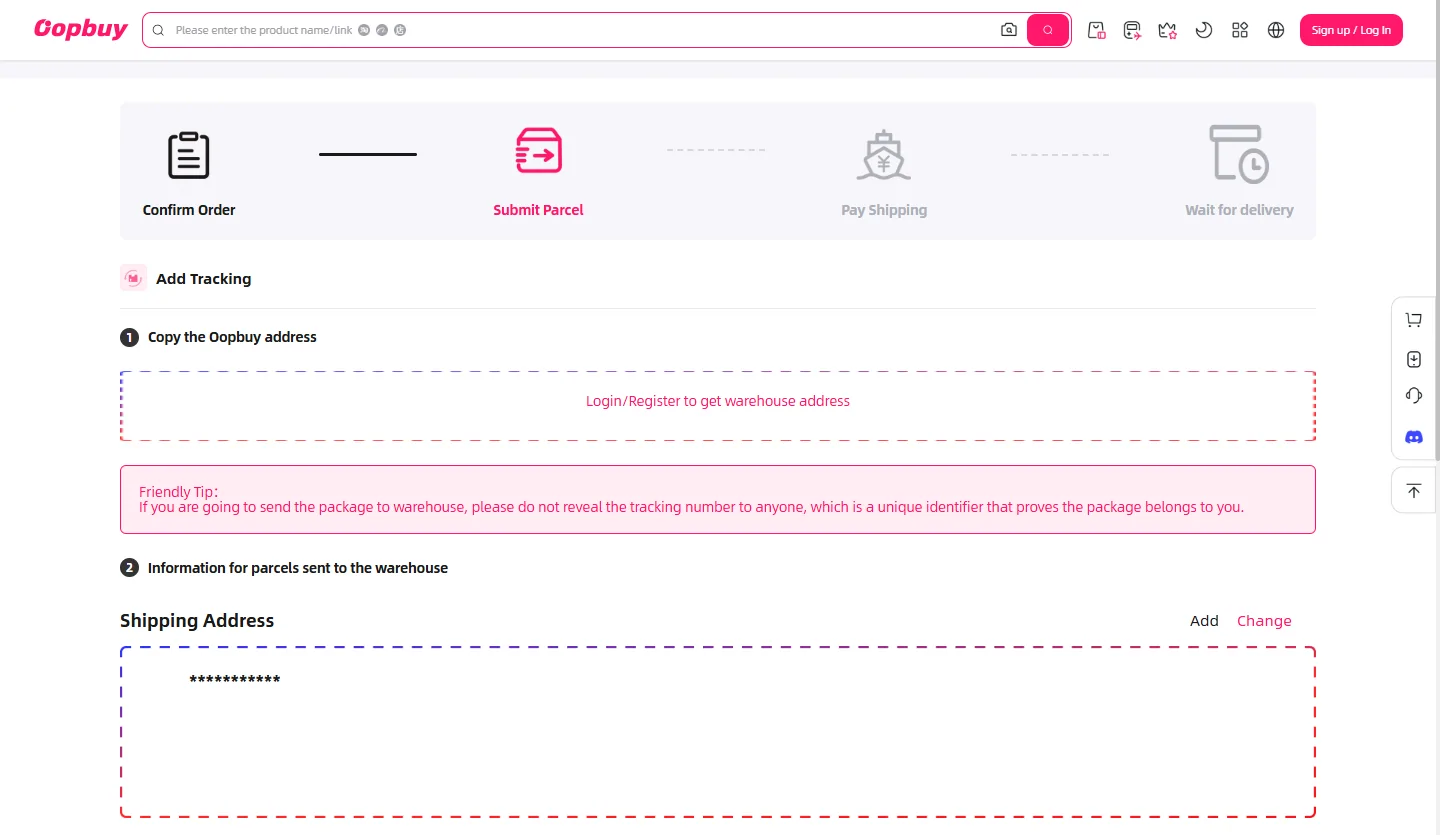
Task: Click the Shipping Address heading
Action: [197, 621]
